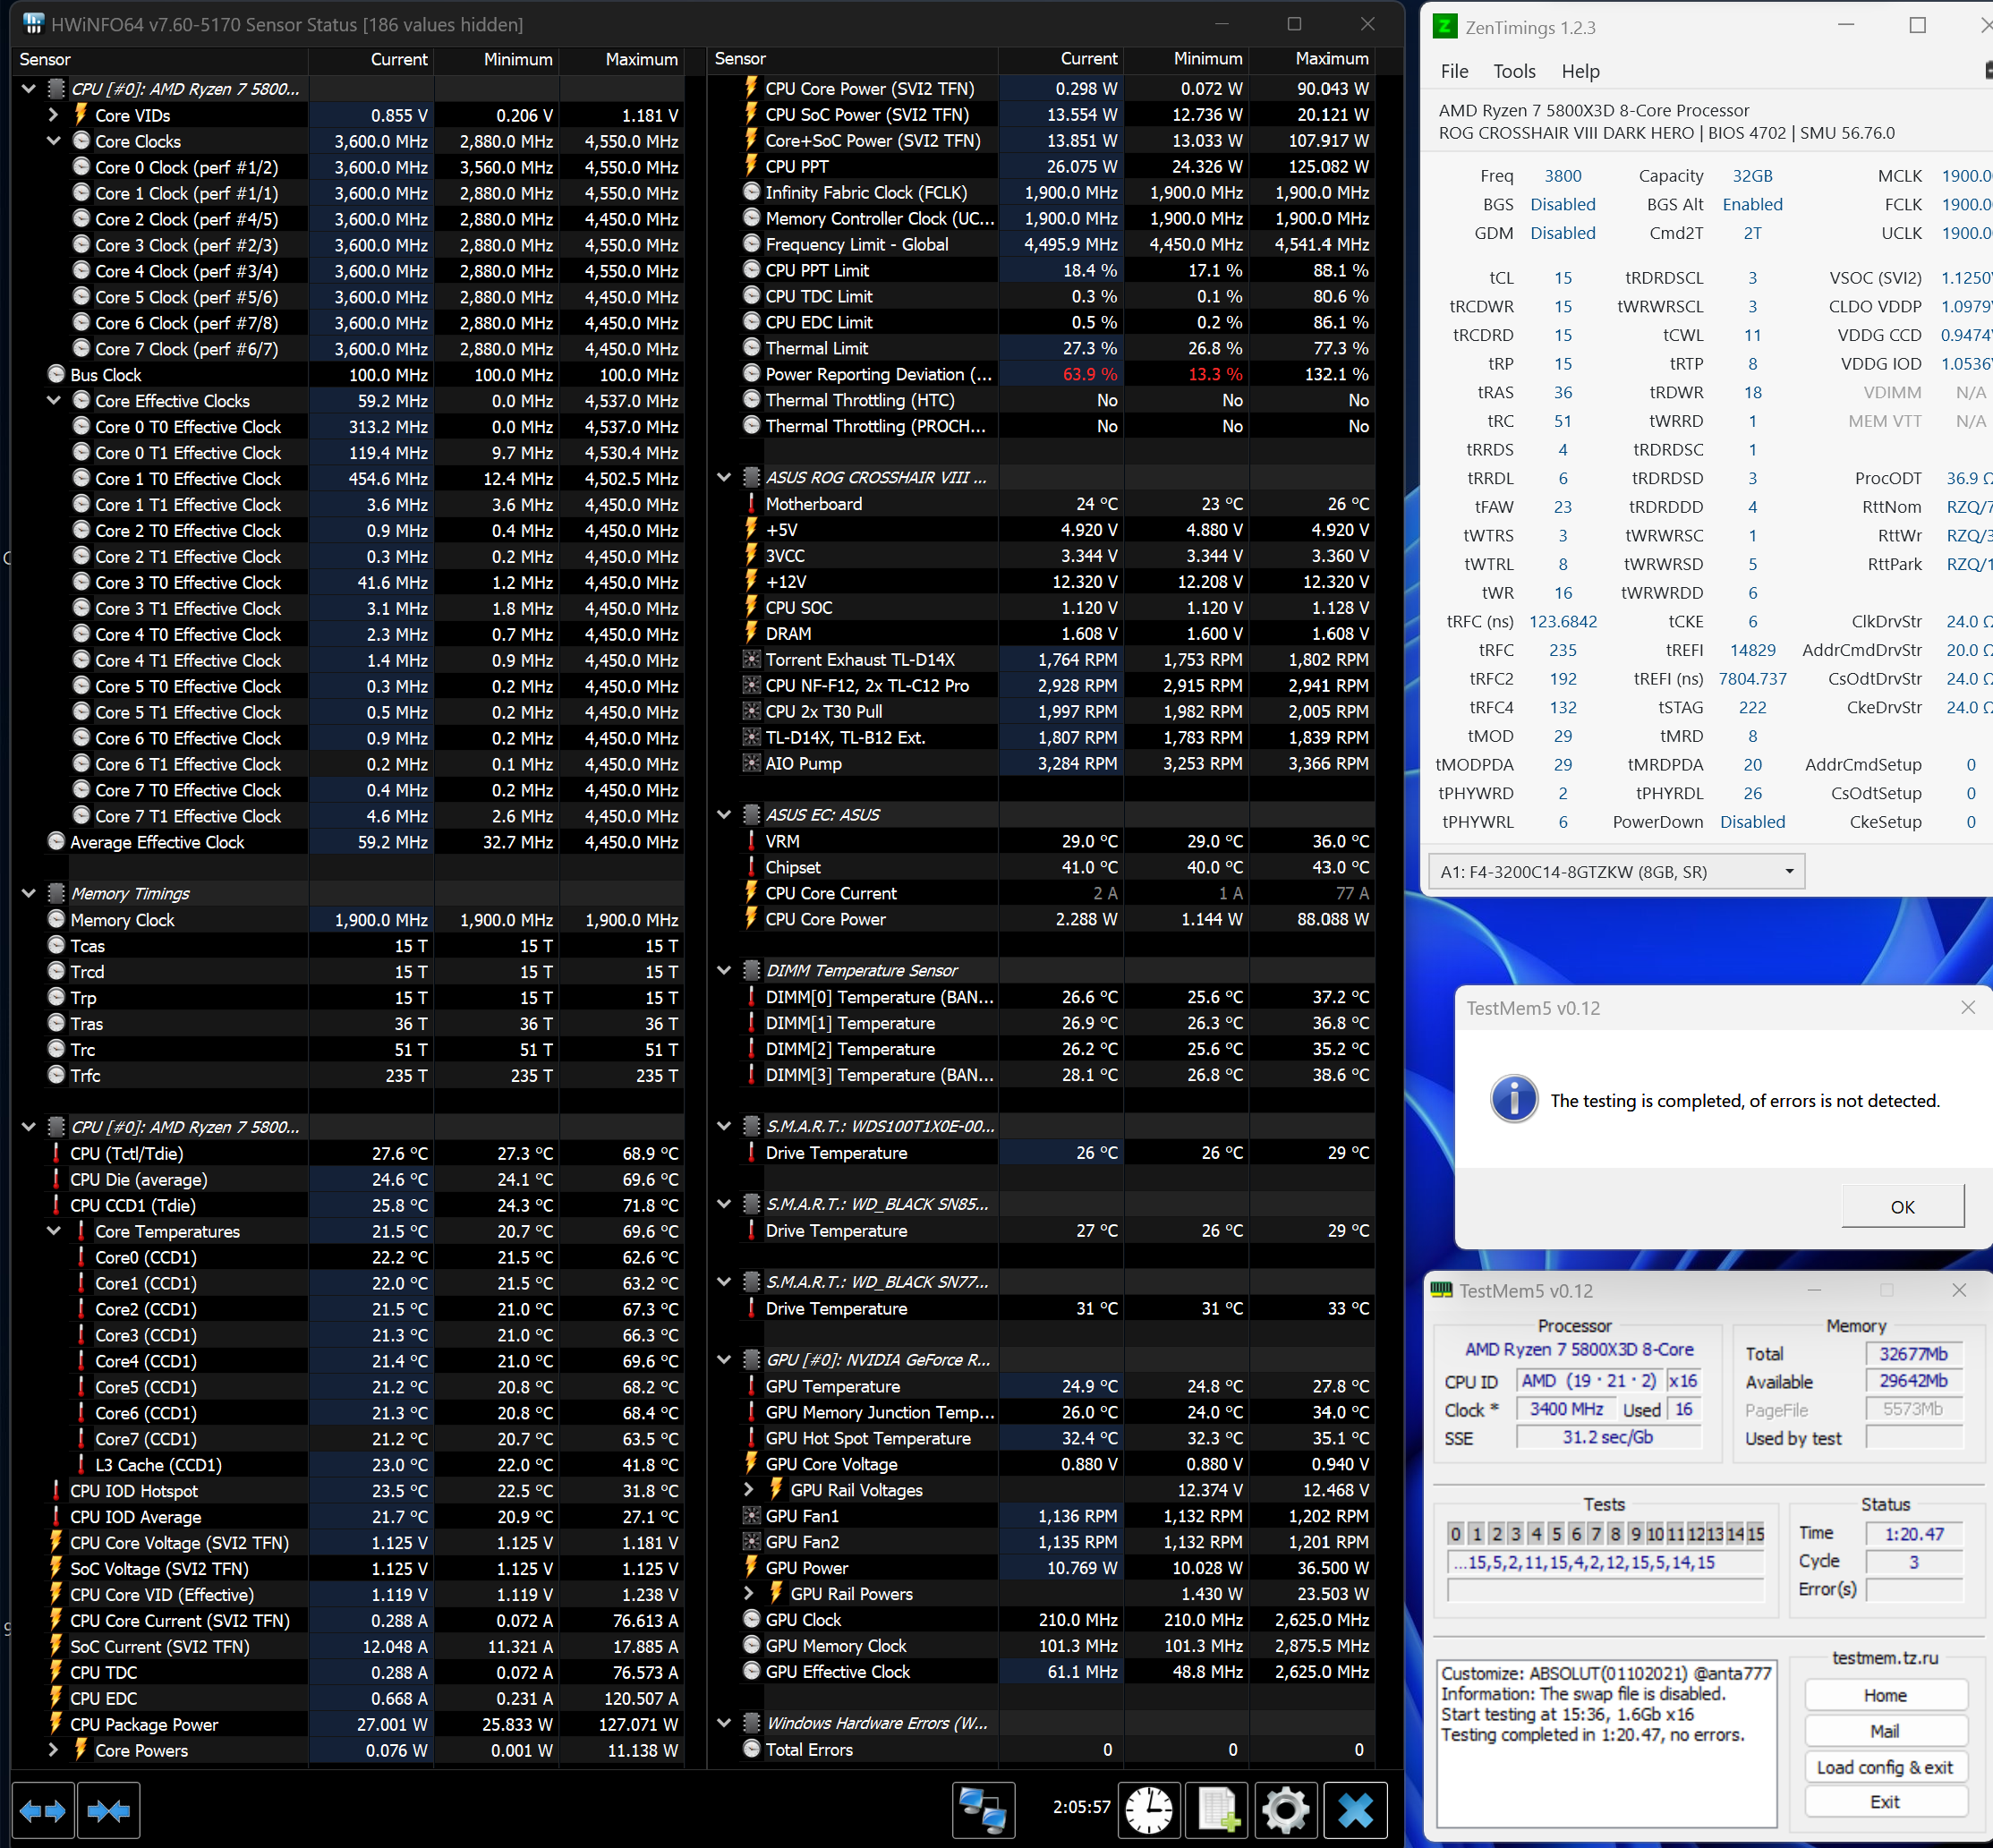Collapse the ASUS EC: ASUS section
The height and width of the screenshot is (1848, 1993).
click(x=724, y=815)
